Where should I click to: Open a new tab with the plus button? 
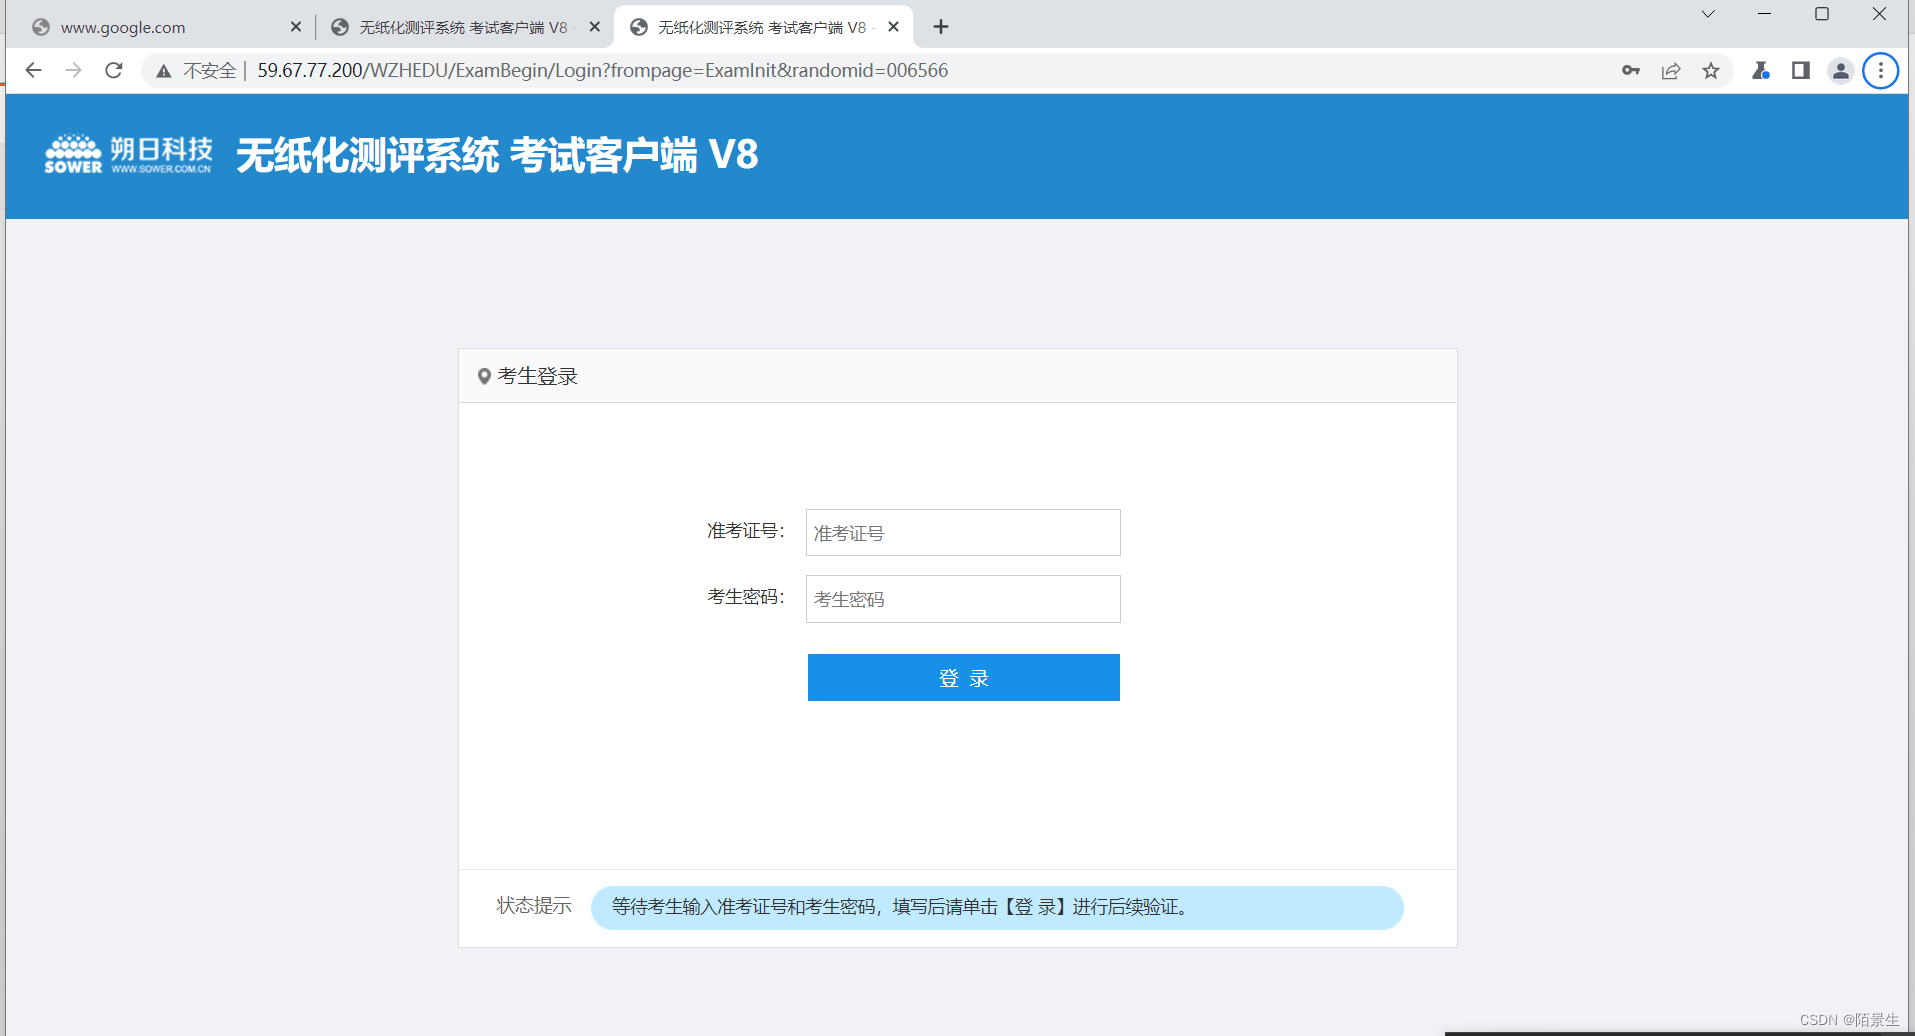coord(940,27)
